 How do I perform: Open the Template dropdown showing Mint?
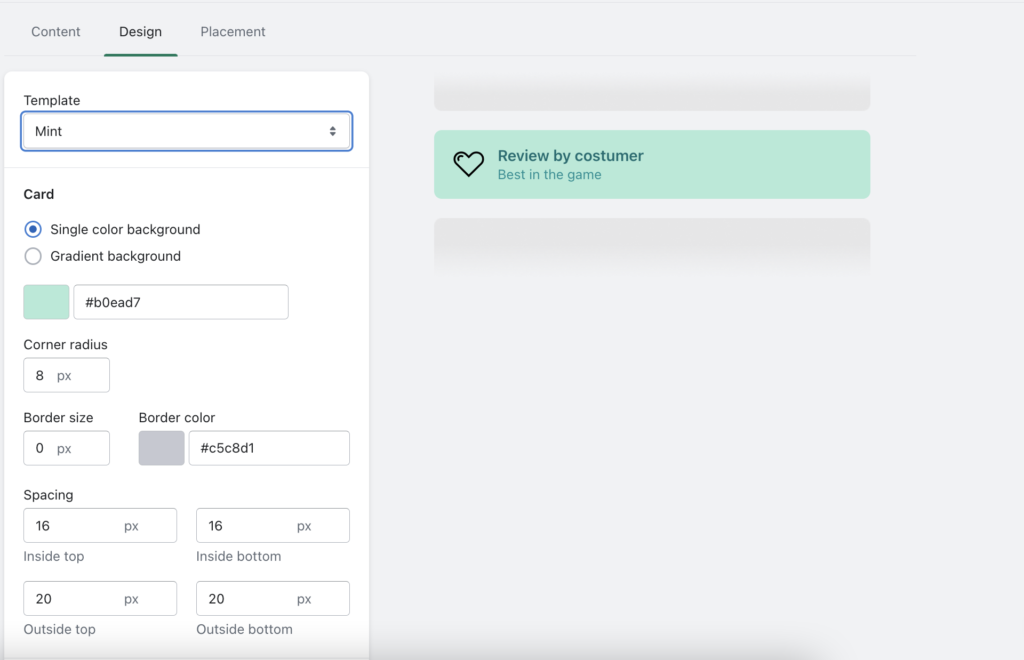(186, 131)
